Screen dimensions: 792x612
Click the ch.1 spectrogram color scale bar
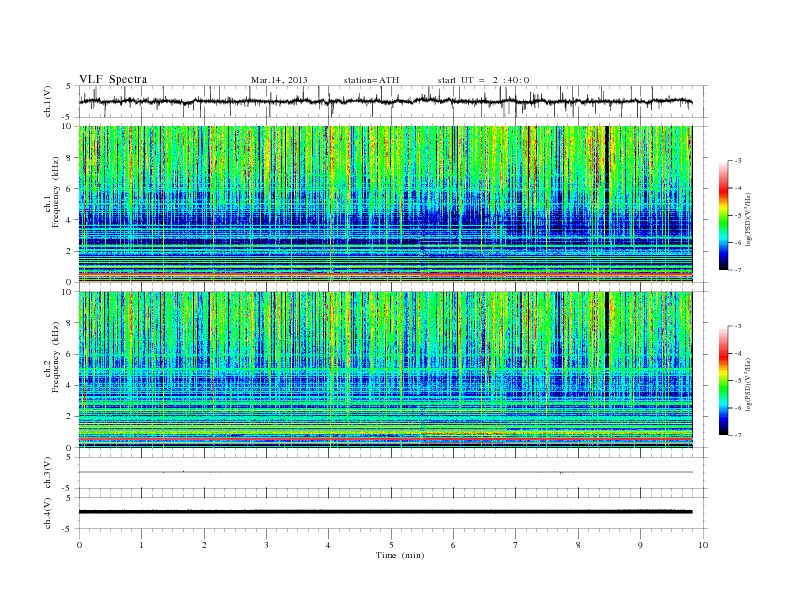[x=723, y=216]
